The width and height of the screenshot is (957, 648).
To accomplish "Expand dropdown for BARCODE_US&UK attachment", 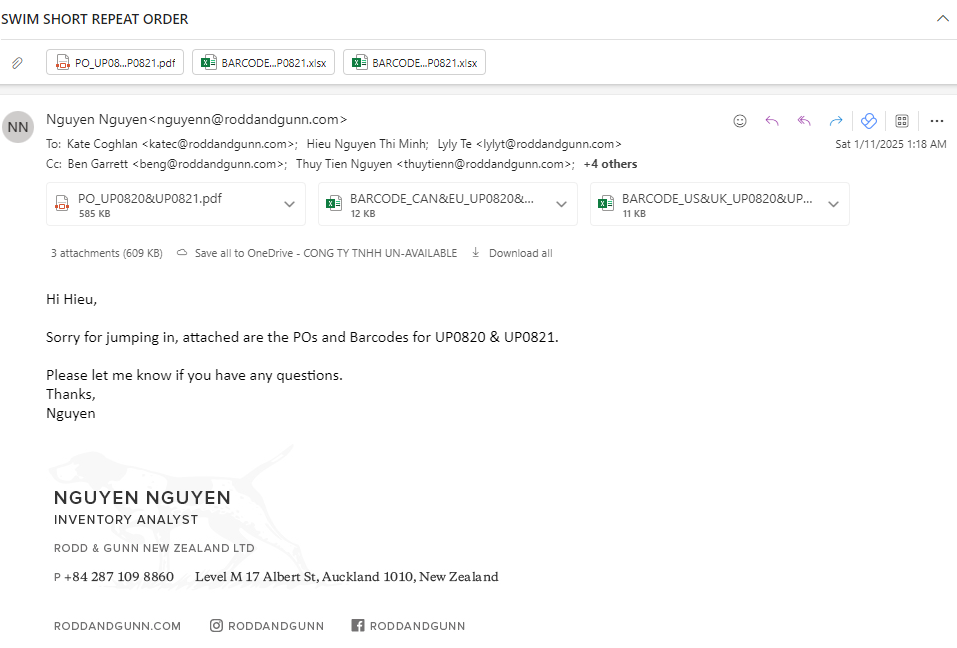I will 833,204.
